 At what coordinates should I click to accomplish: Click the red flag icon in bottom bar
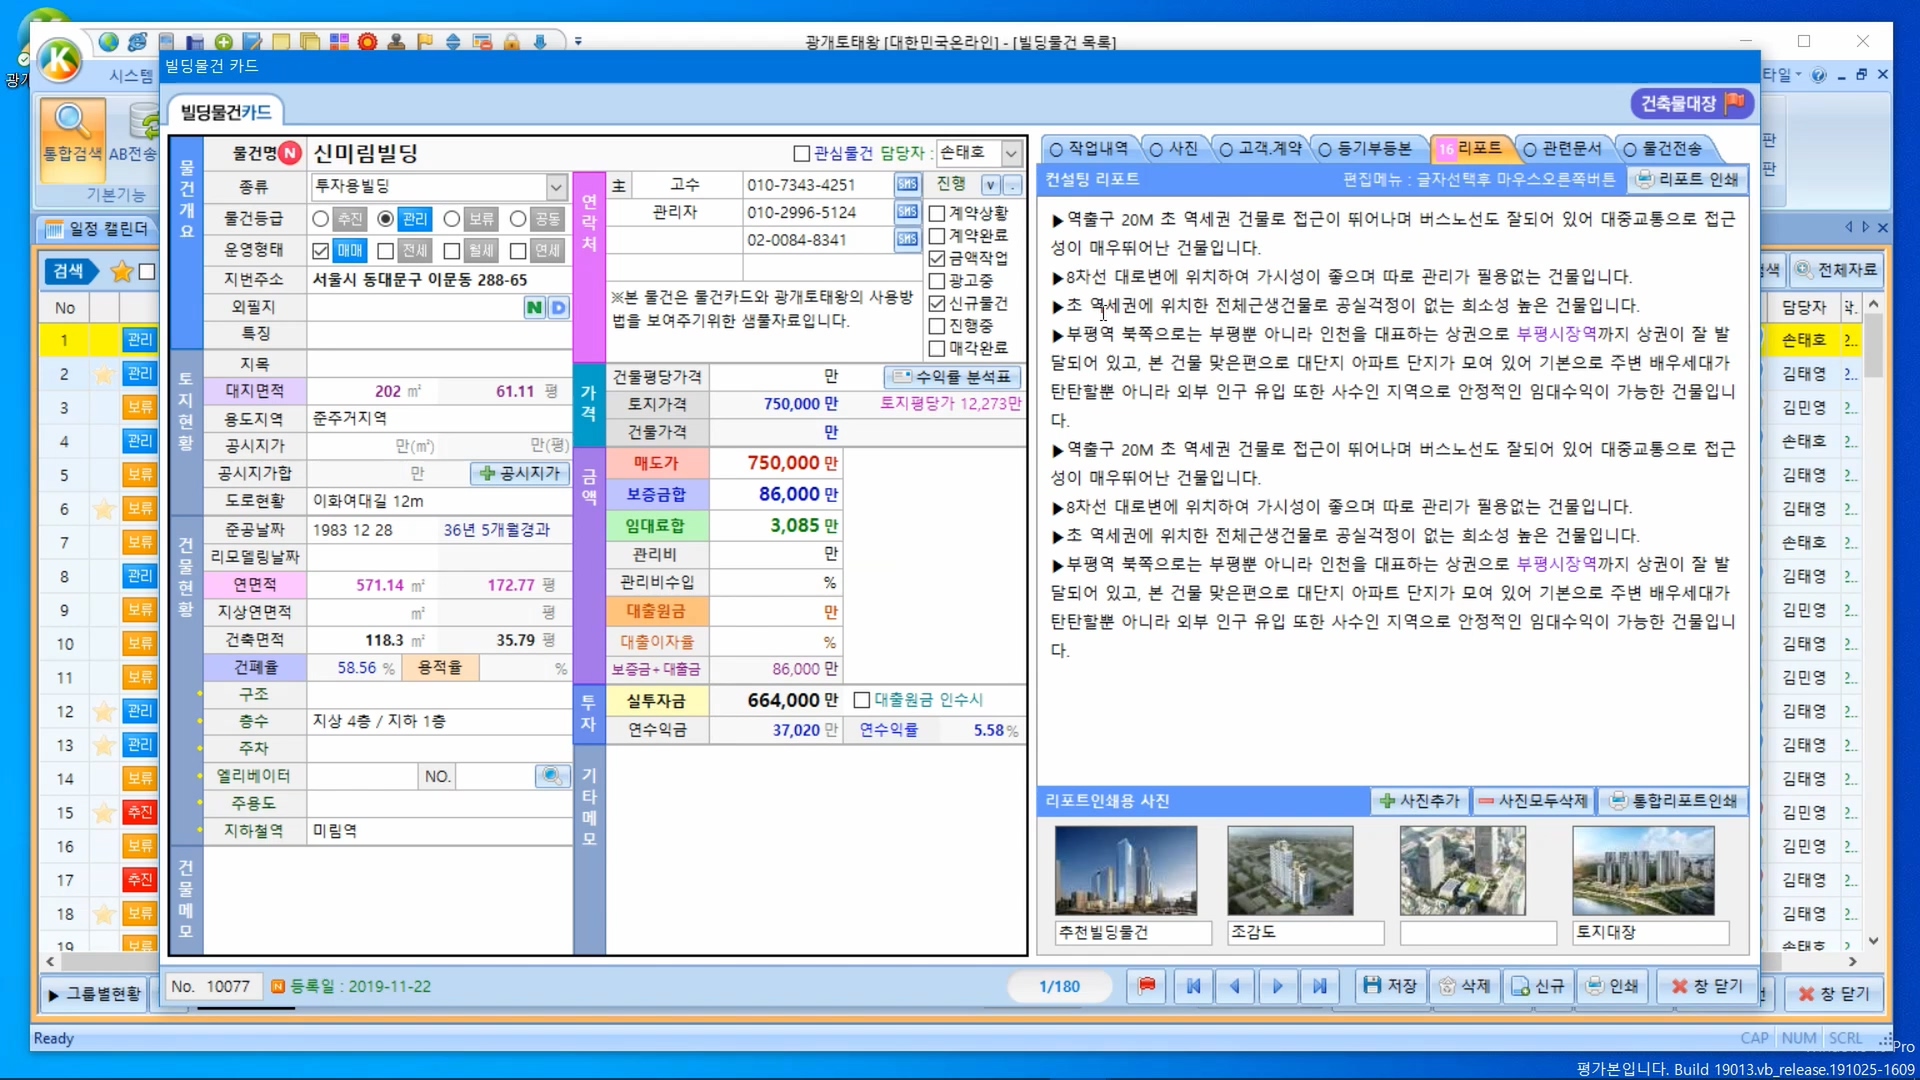tap(1146, 986)
